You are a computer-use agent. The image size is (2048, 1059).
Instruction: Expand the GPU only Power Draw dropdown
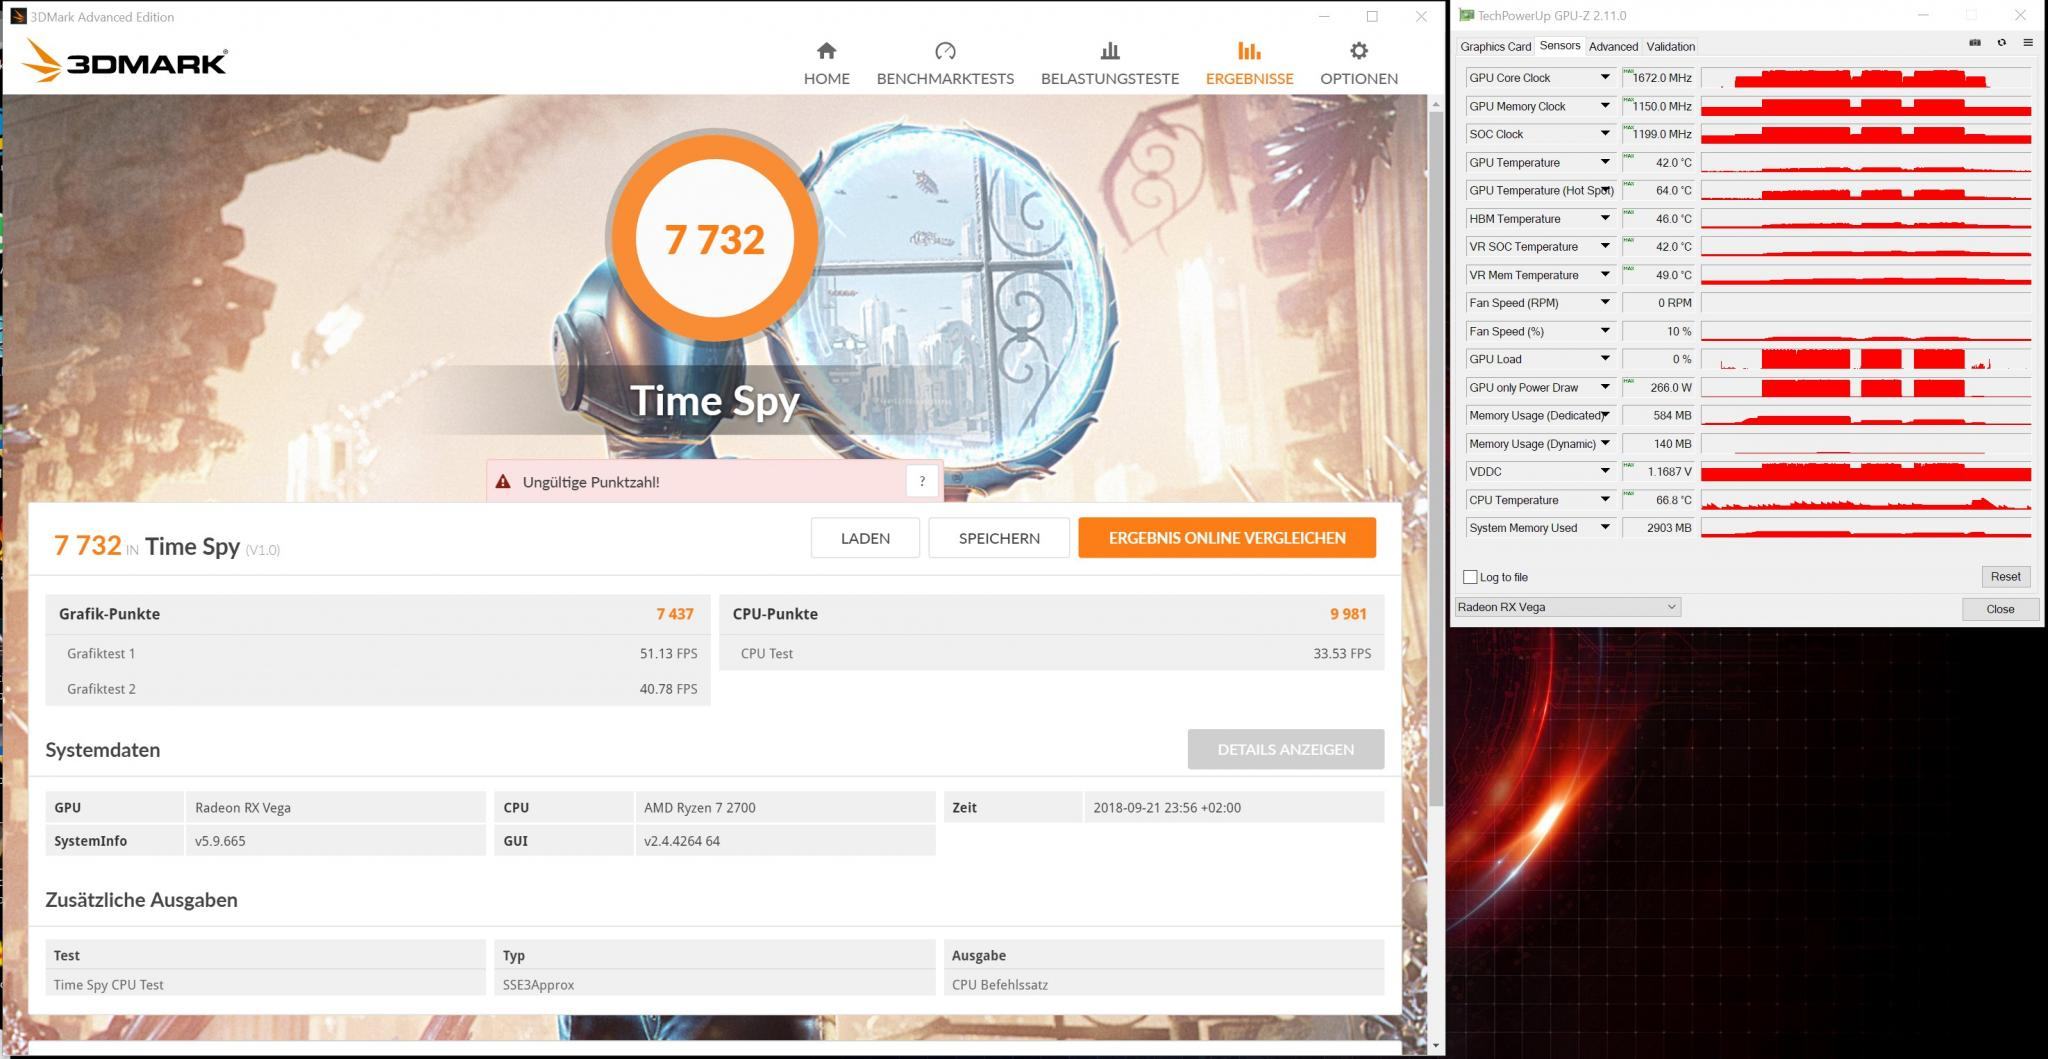(1605, 387)
